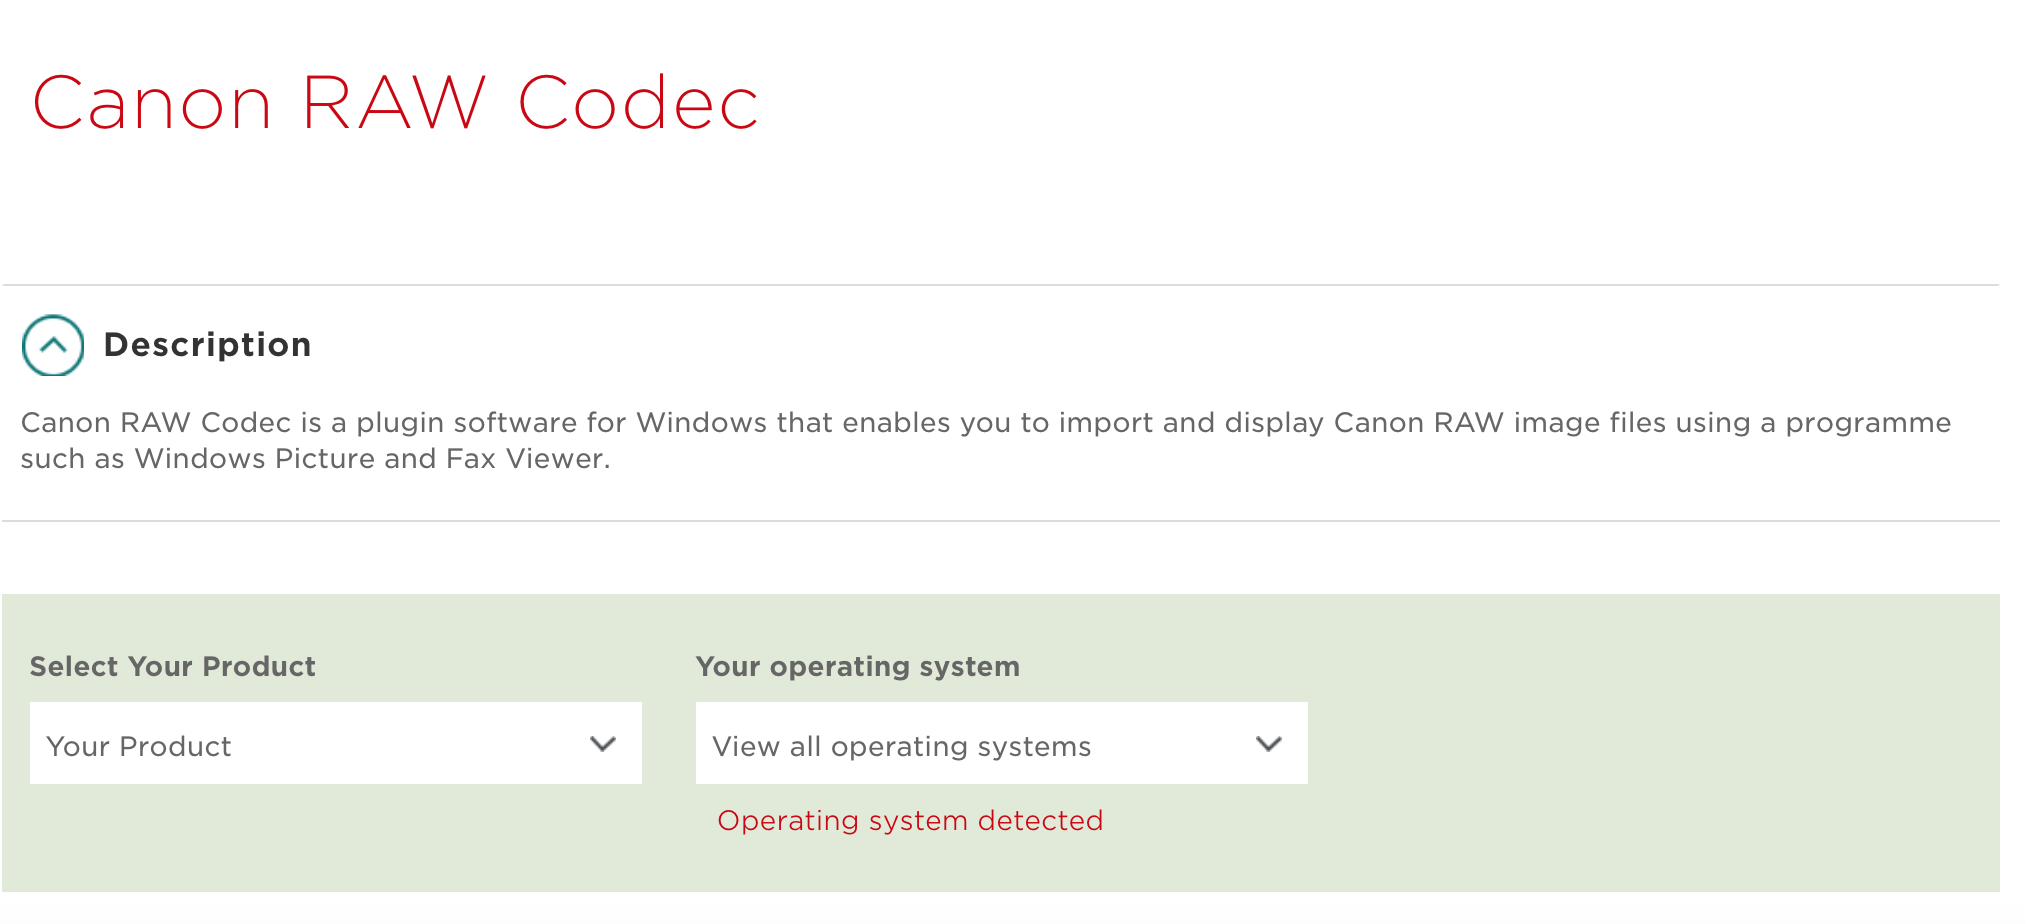The height and width of the screenshot is (924, 2026).
Task: Click the description paragraph's first line
Action: click(985, 423)
